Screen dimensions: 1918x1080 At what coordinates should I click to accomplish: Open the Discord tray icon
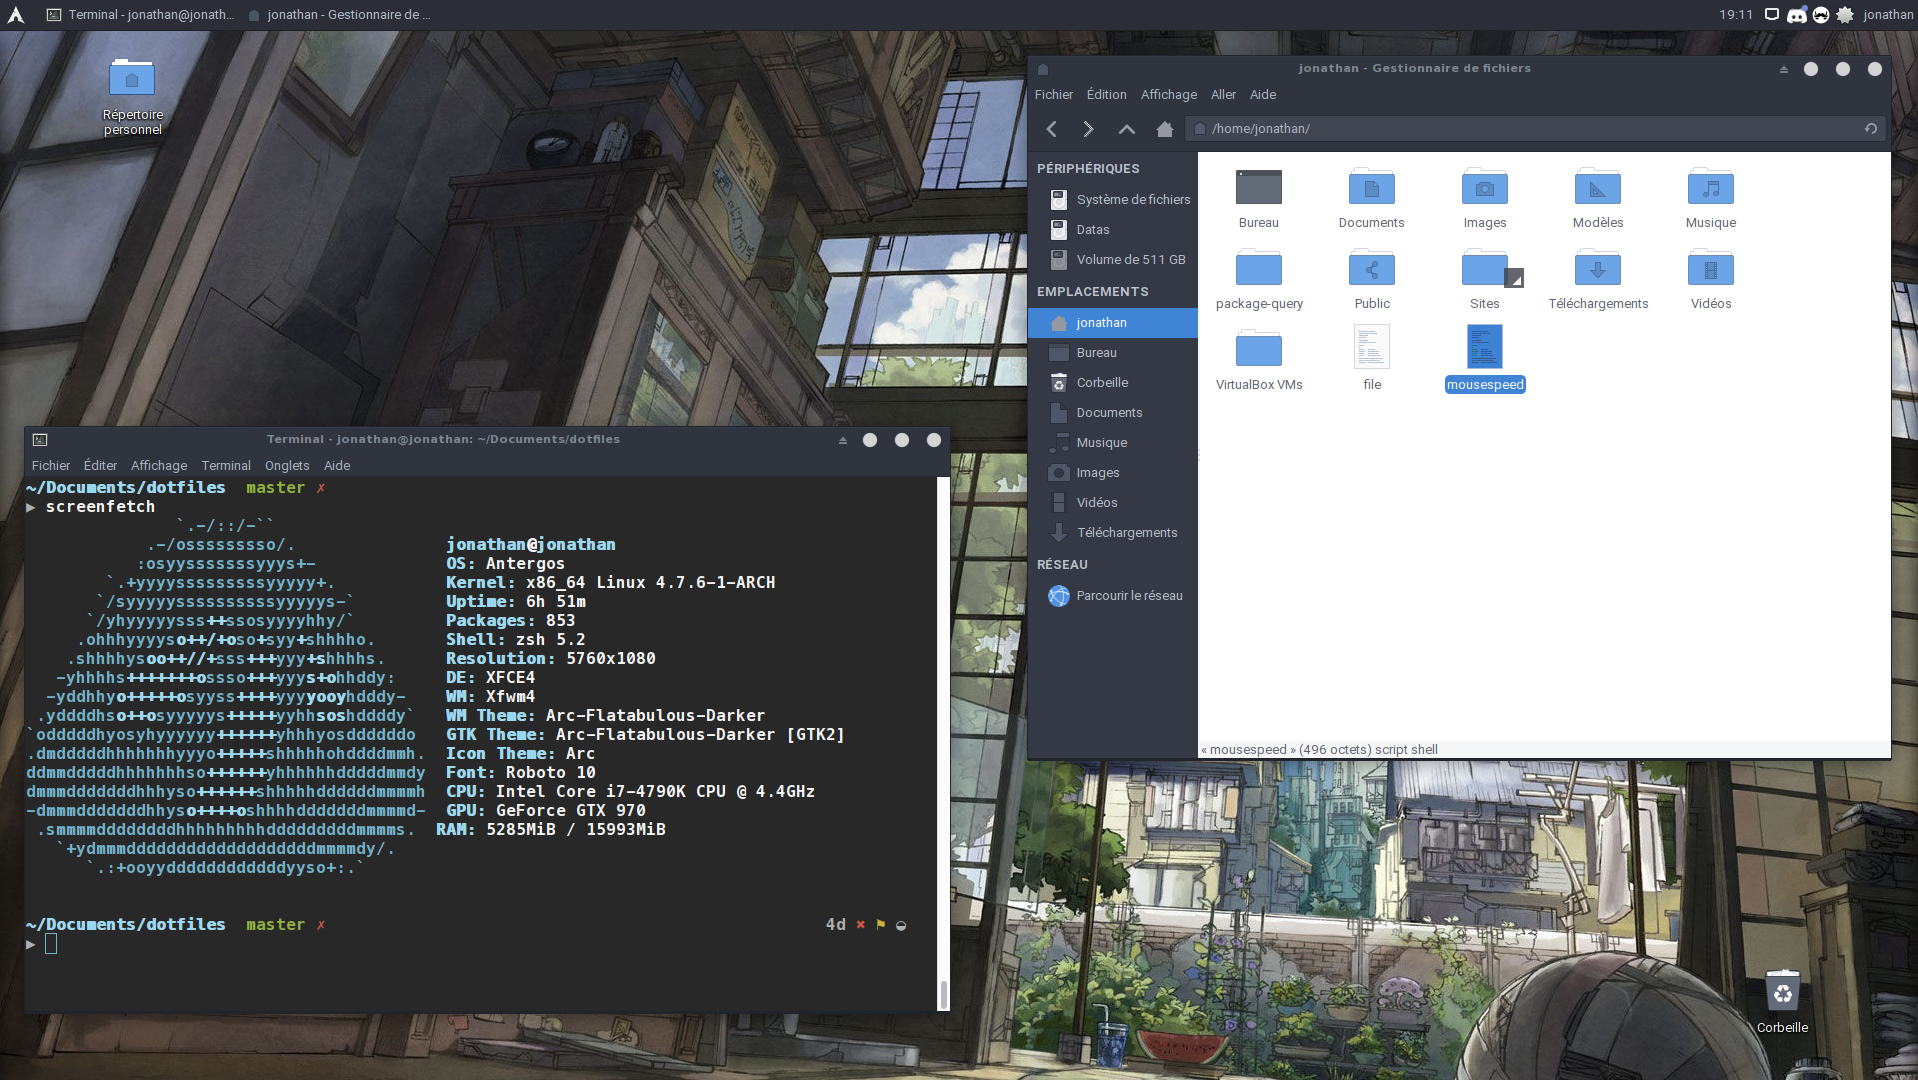tap(1796, 15)
